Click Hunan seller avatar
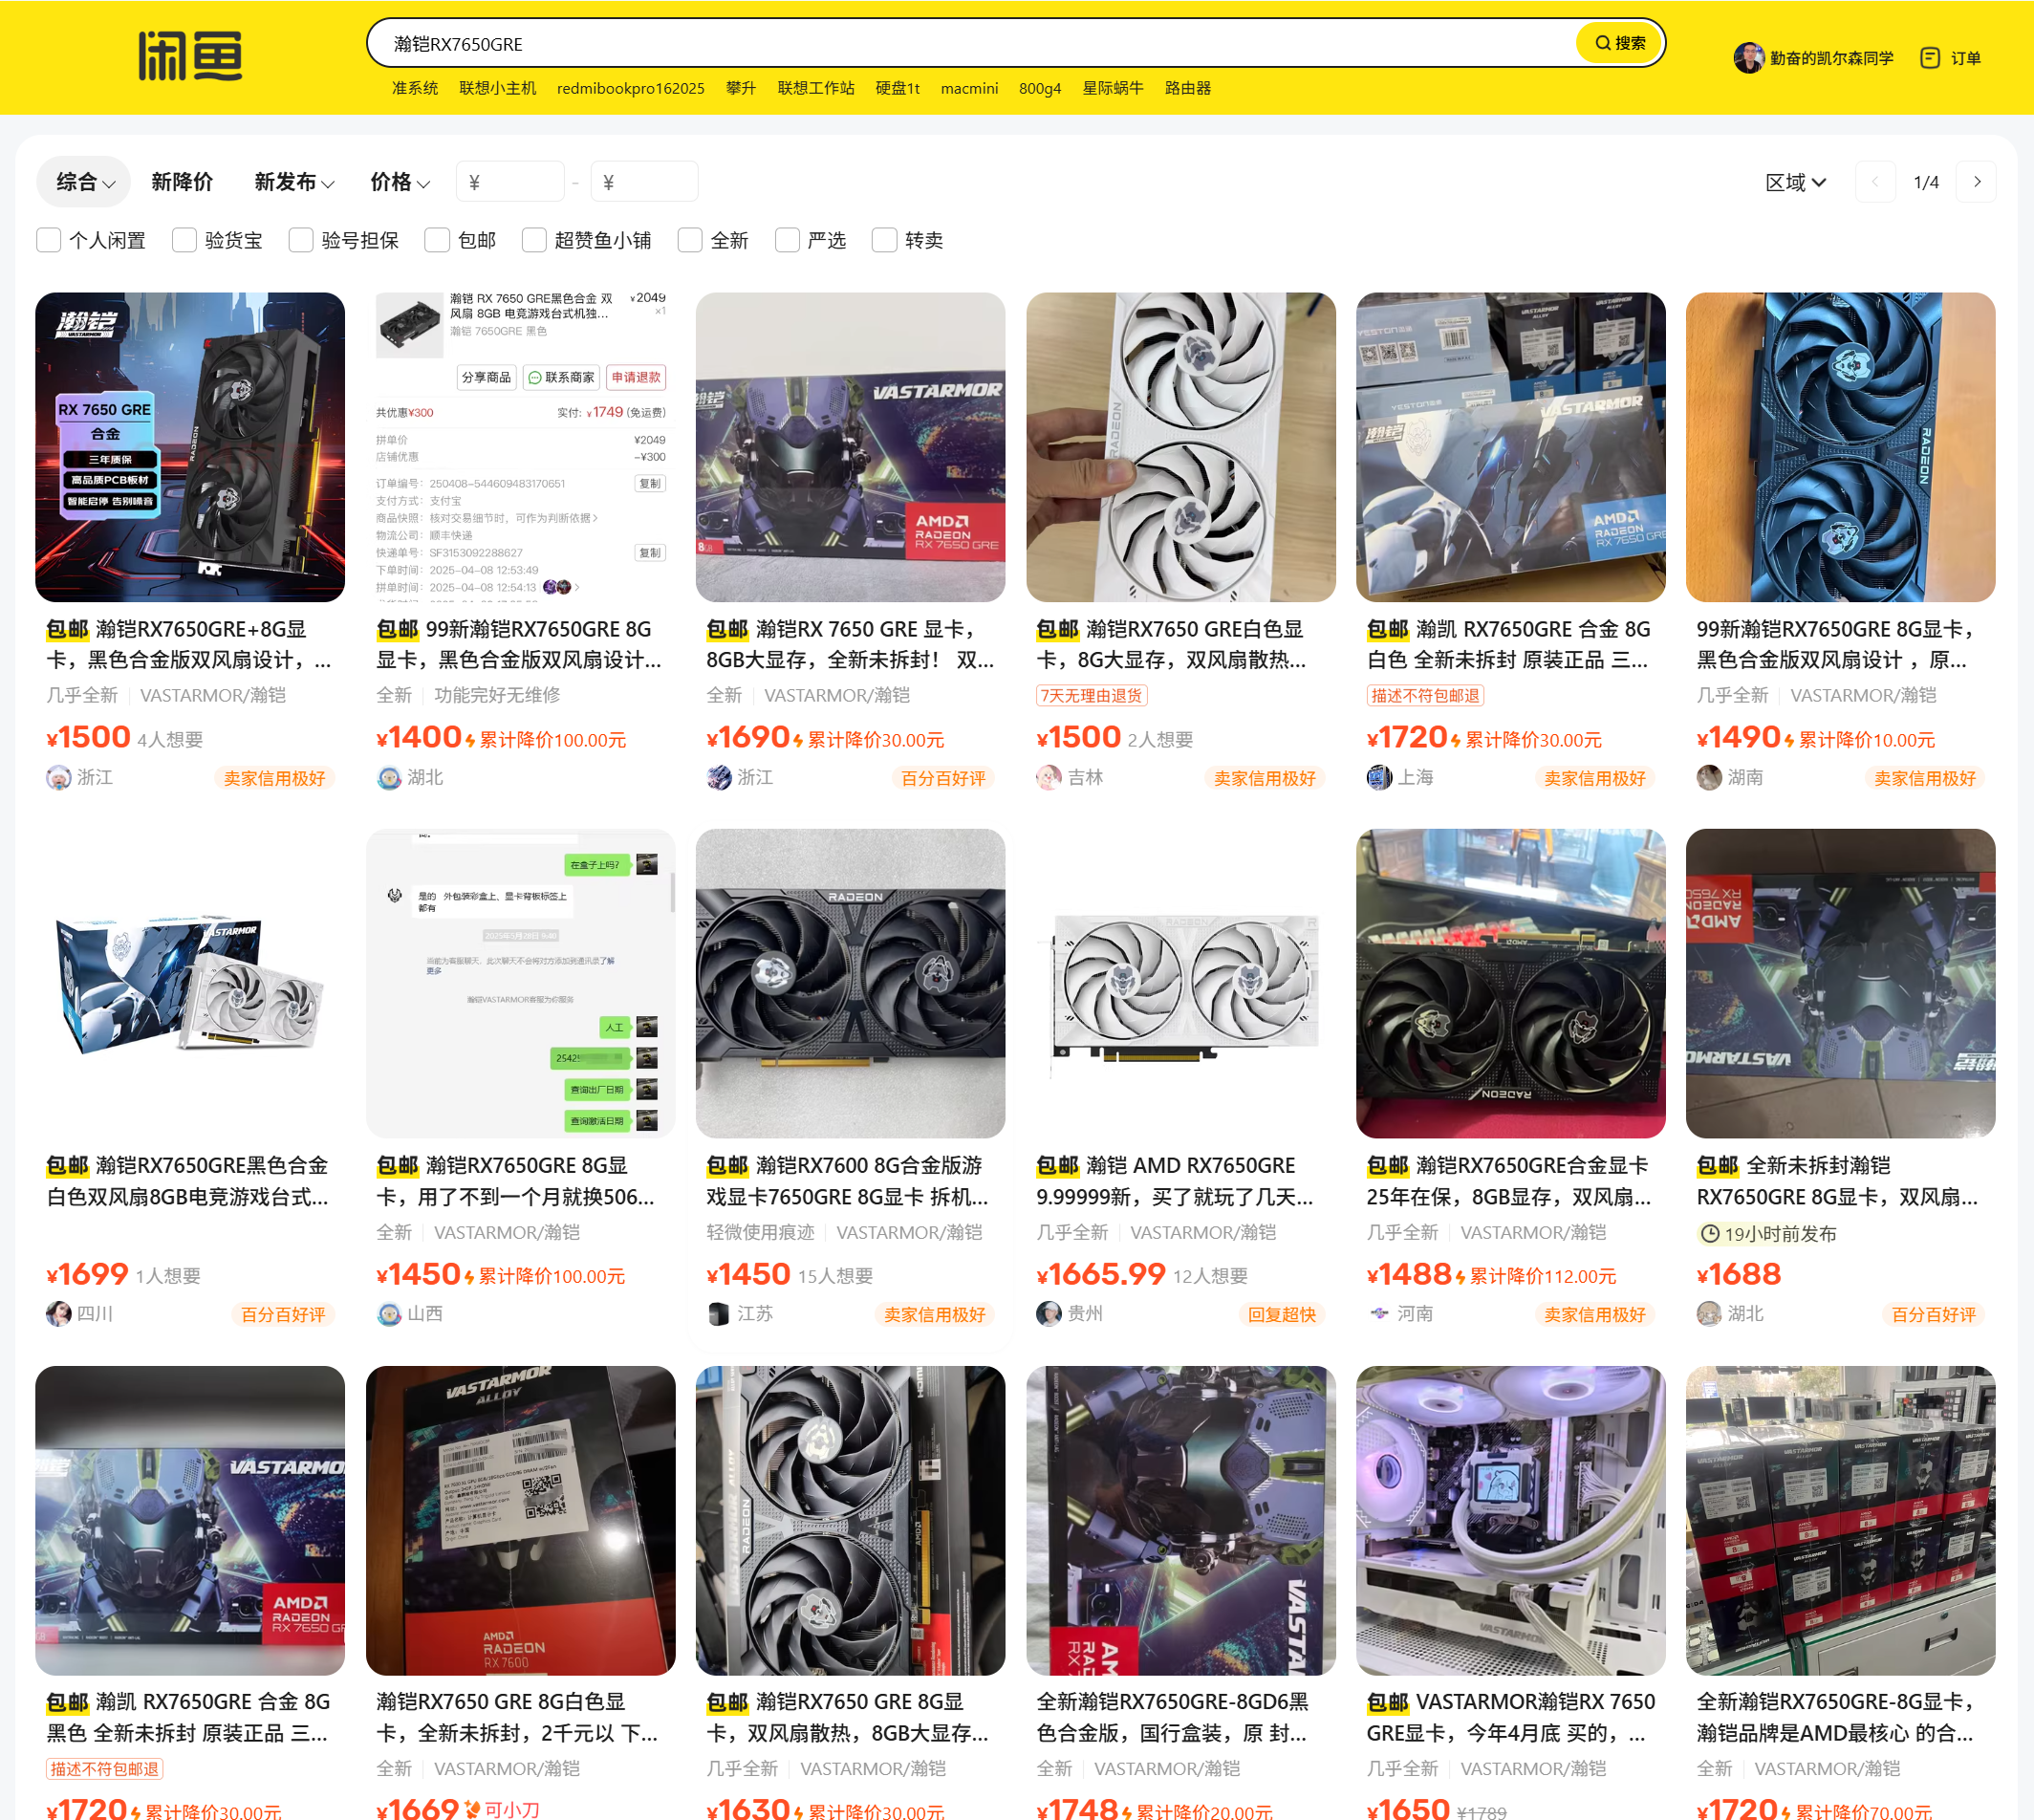 tap(1708, 778)
